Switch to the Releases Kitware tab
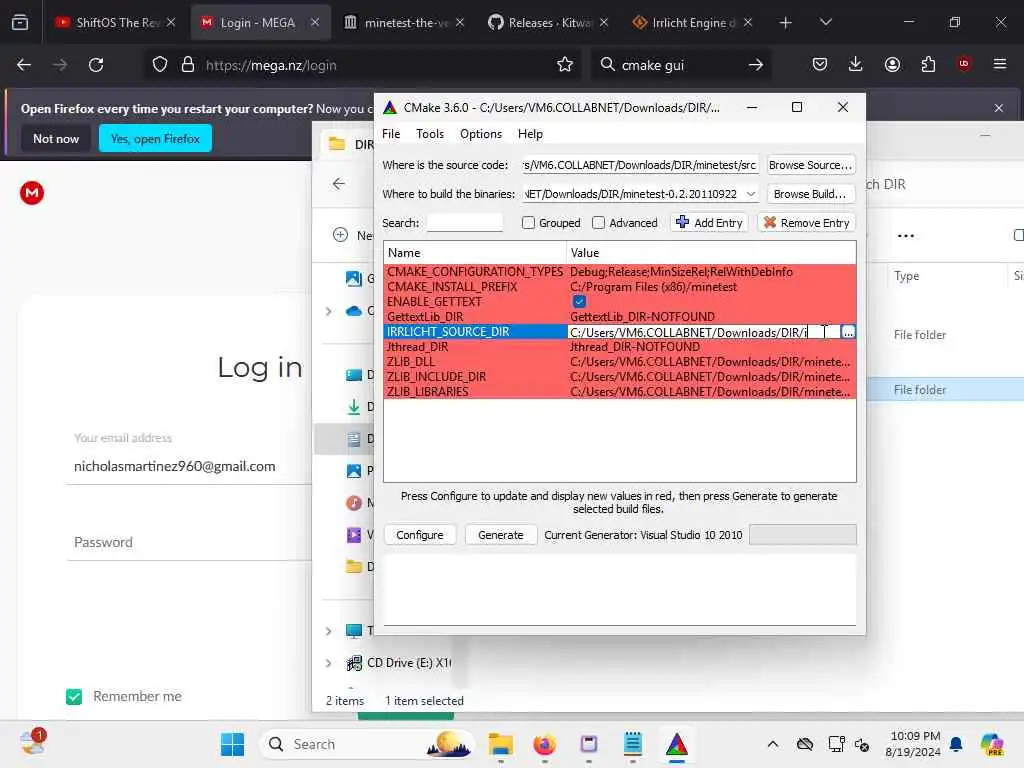 pyautogui.click(x=549, y=22)
